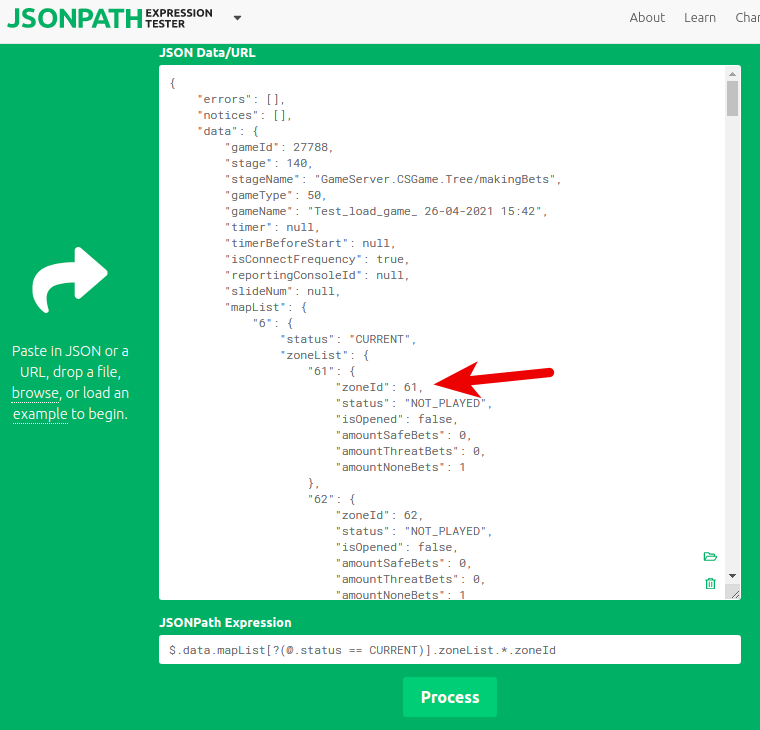This screenshot has width=760, height=730.
Task: Click the resize grip of the JSON textarea
Action: pos(735,594)
